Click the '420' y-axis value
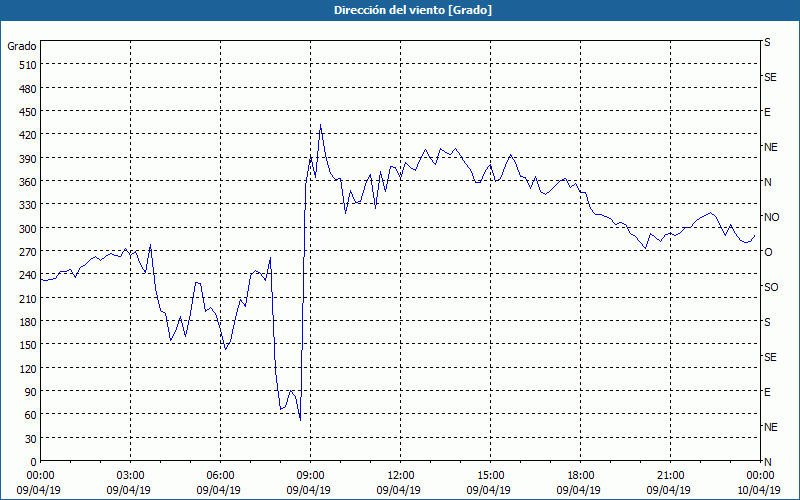The height and width of the screenshot is (500, 800). [28, 135]
